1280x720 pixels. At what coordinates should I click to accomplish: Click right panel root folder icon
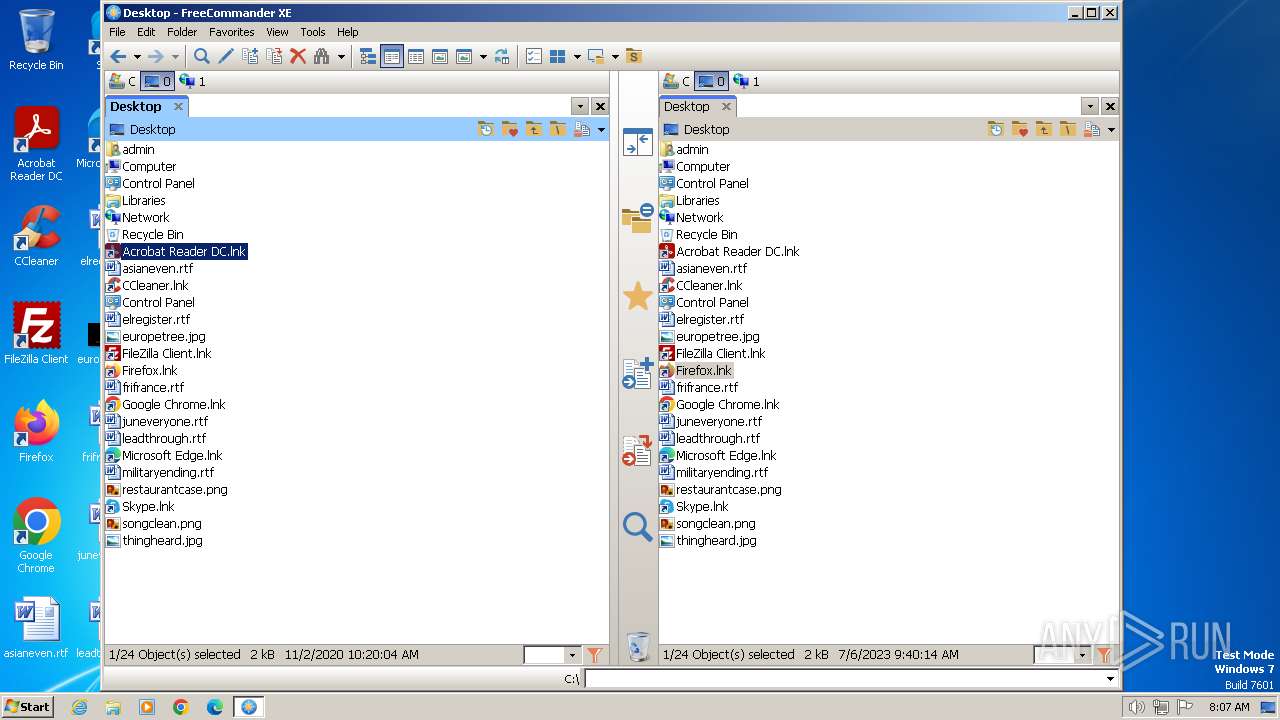1068,129
